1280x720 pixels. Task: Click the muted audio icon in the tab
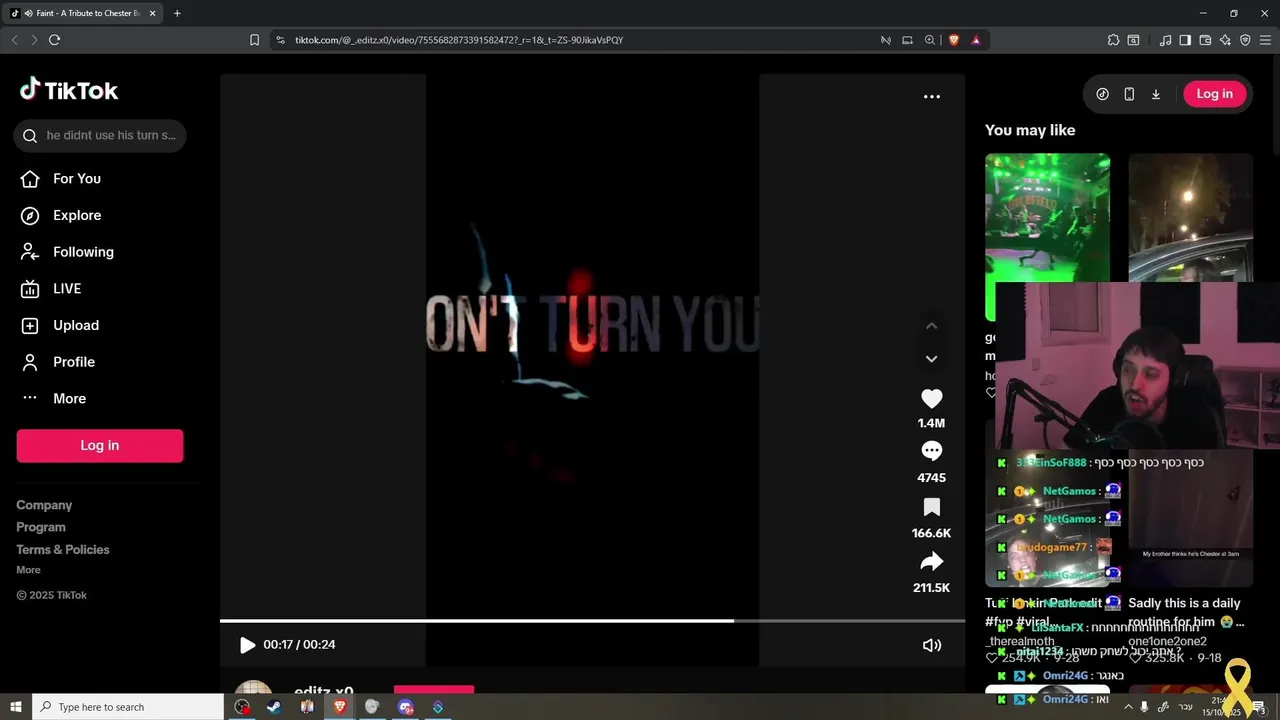[27, 13]
